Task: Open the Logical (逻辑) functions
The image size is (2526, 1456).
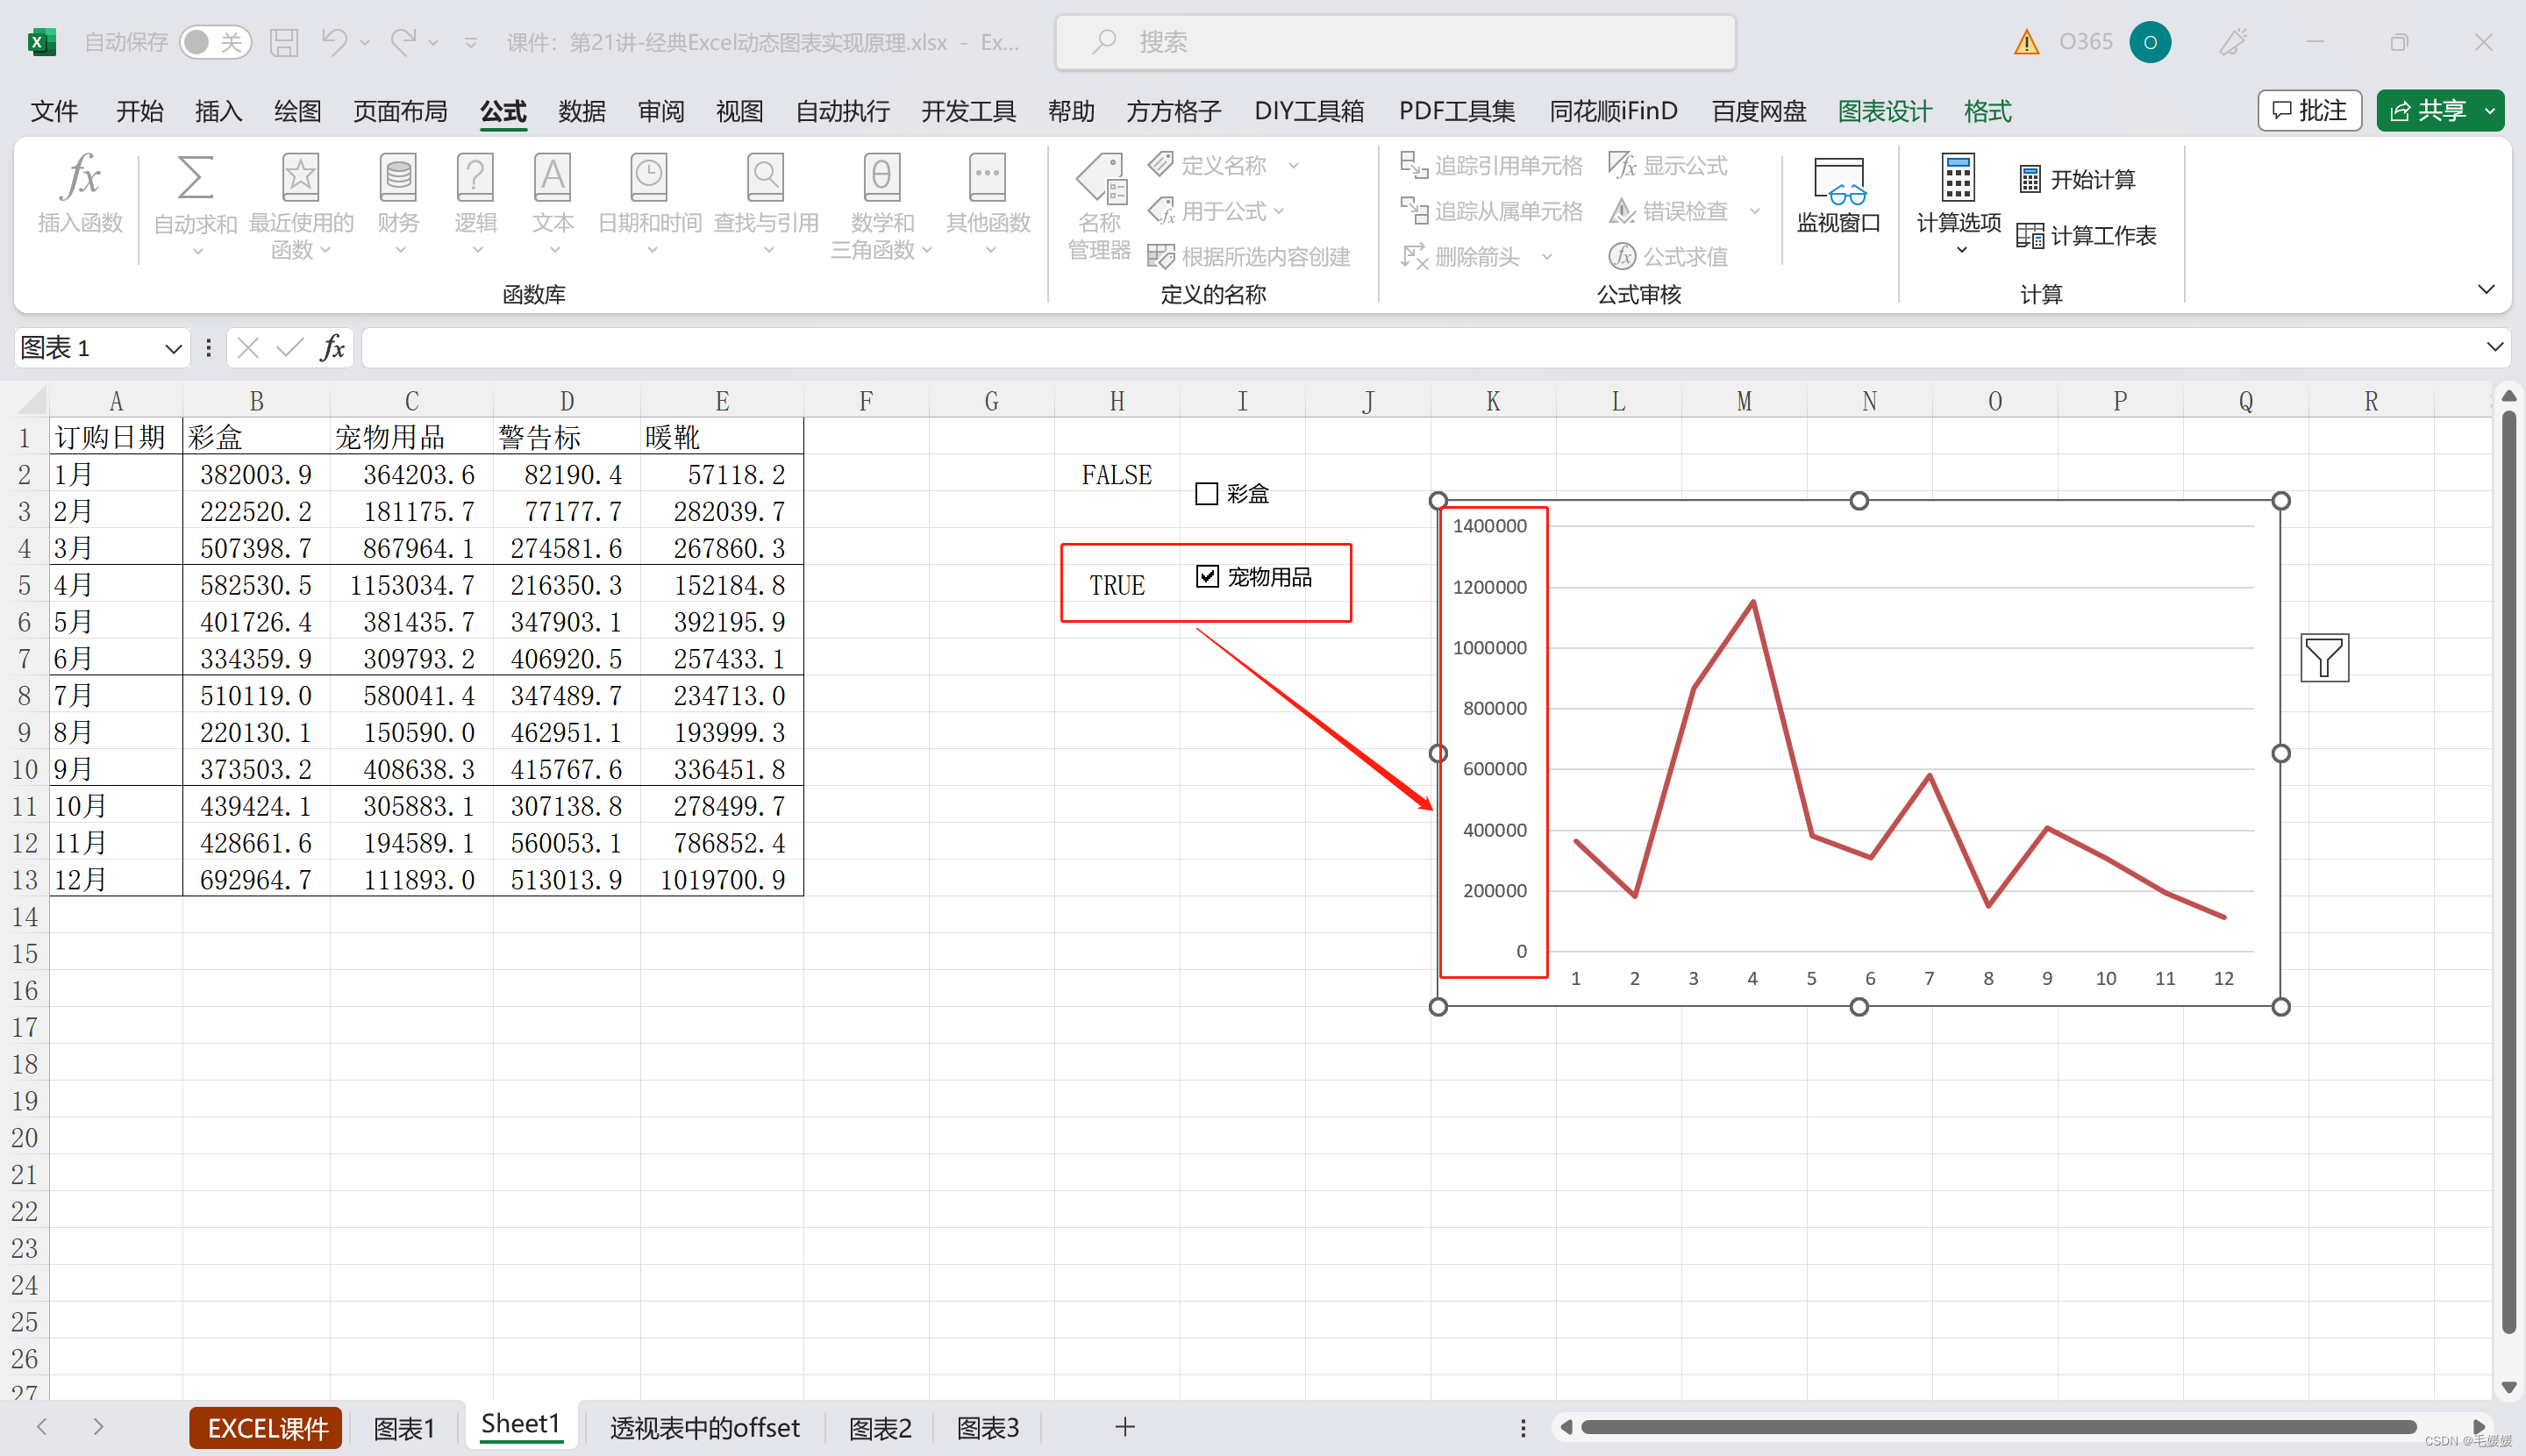Action: (475, 205)
